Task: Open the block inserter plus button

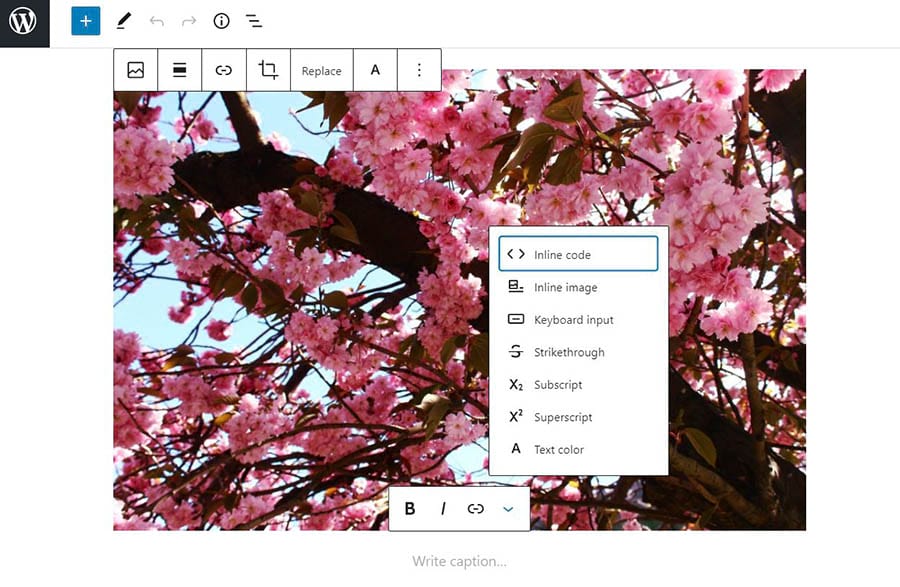Action: [x=86, y=21]
